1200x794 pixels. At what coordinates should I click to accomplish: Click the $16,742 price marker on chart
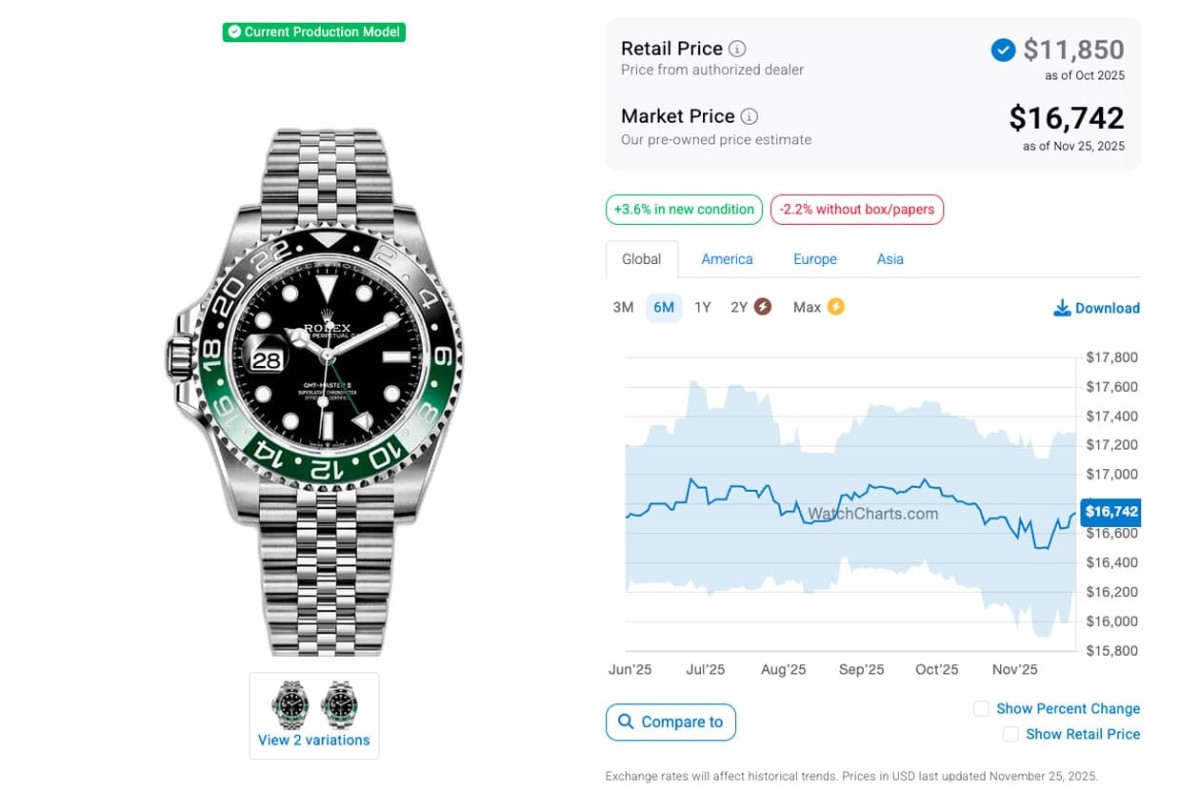coord(1111,512)
